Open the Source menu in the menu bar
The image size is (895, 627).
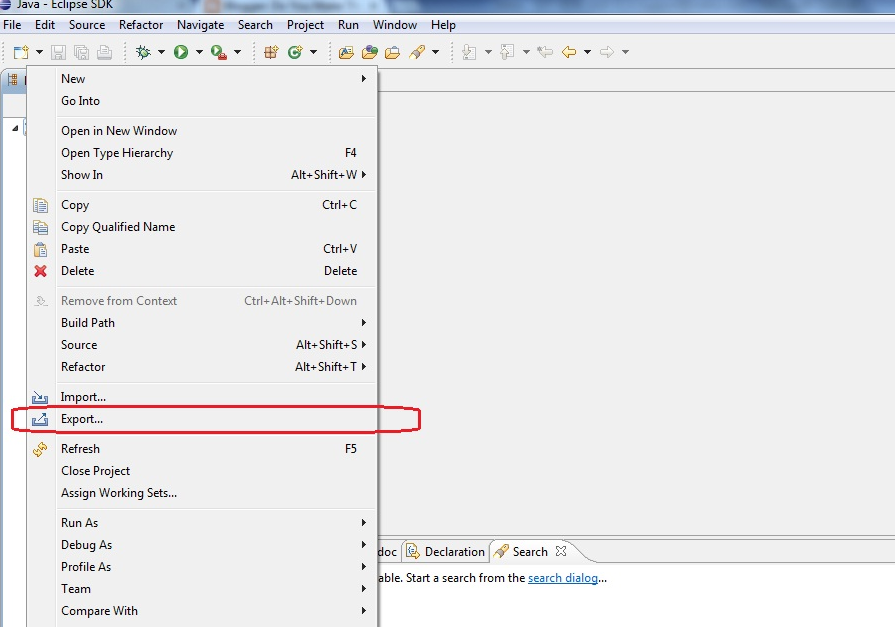pyautogui.click(x=87, y=25)
